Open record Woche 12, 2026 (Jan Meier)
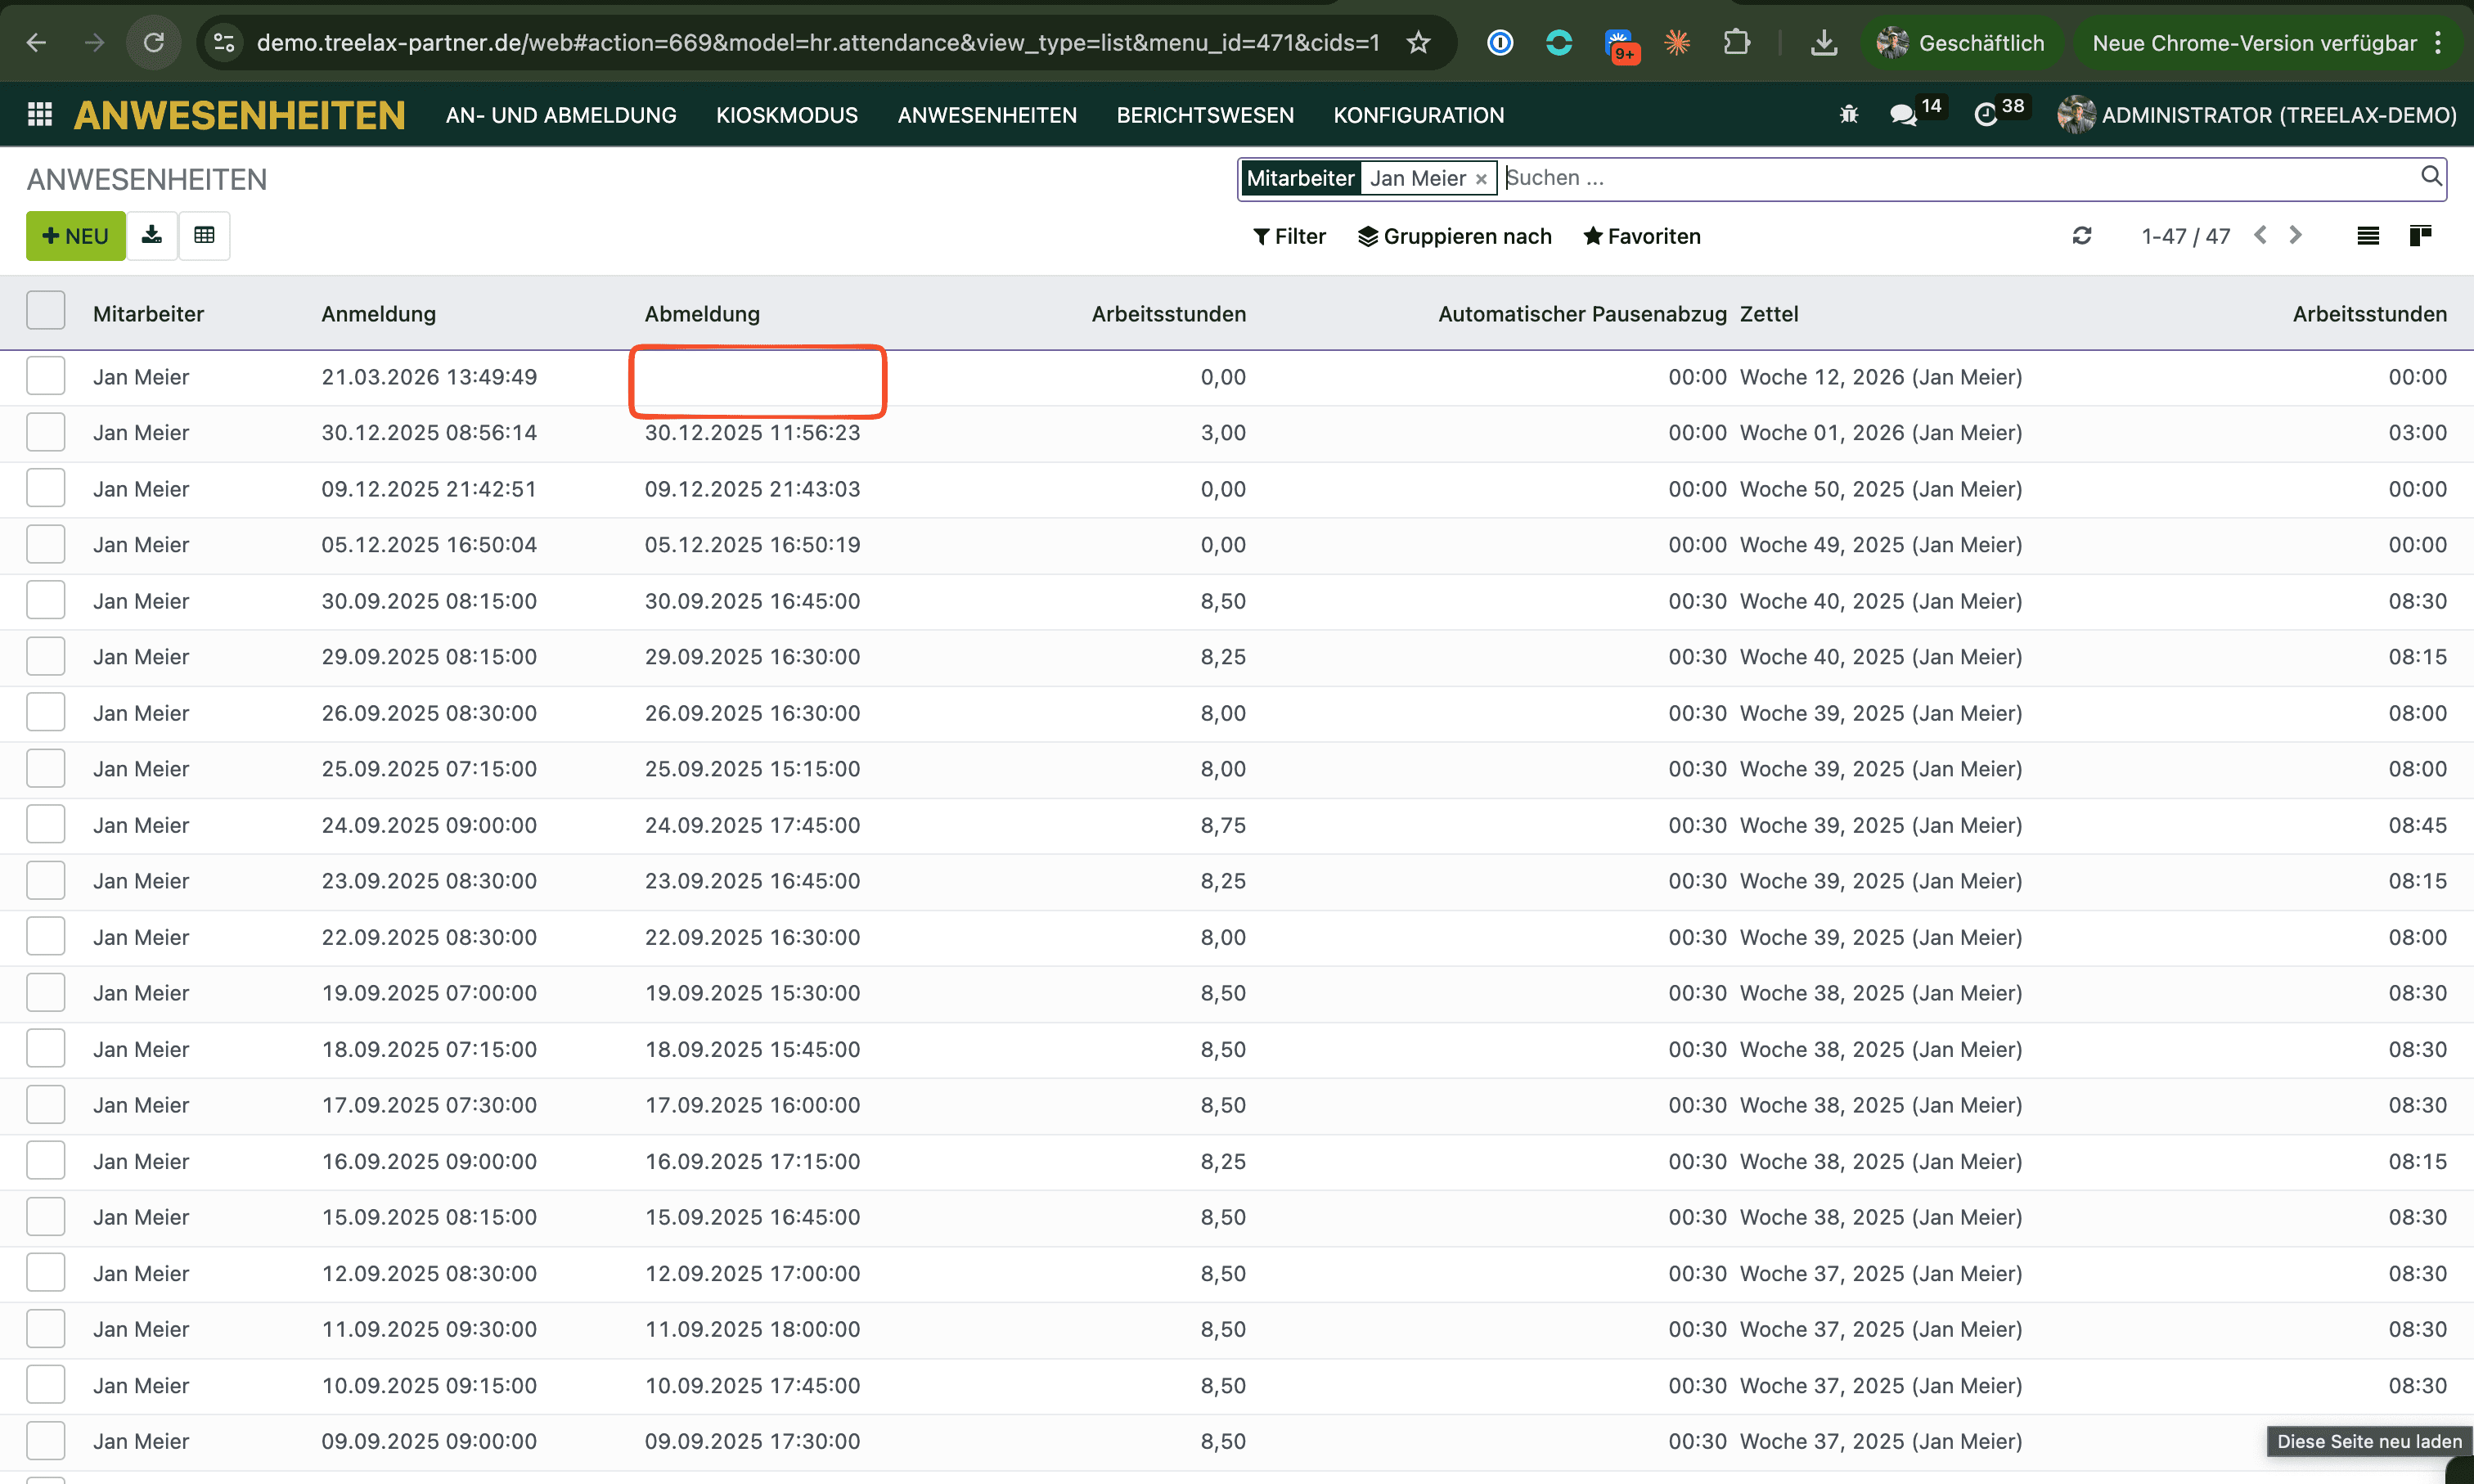Screen dimensions: 2474x1484 click(x=1880, y=377)
